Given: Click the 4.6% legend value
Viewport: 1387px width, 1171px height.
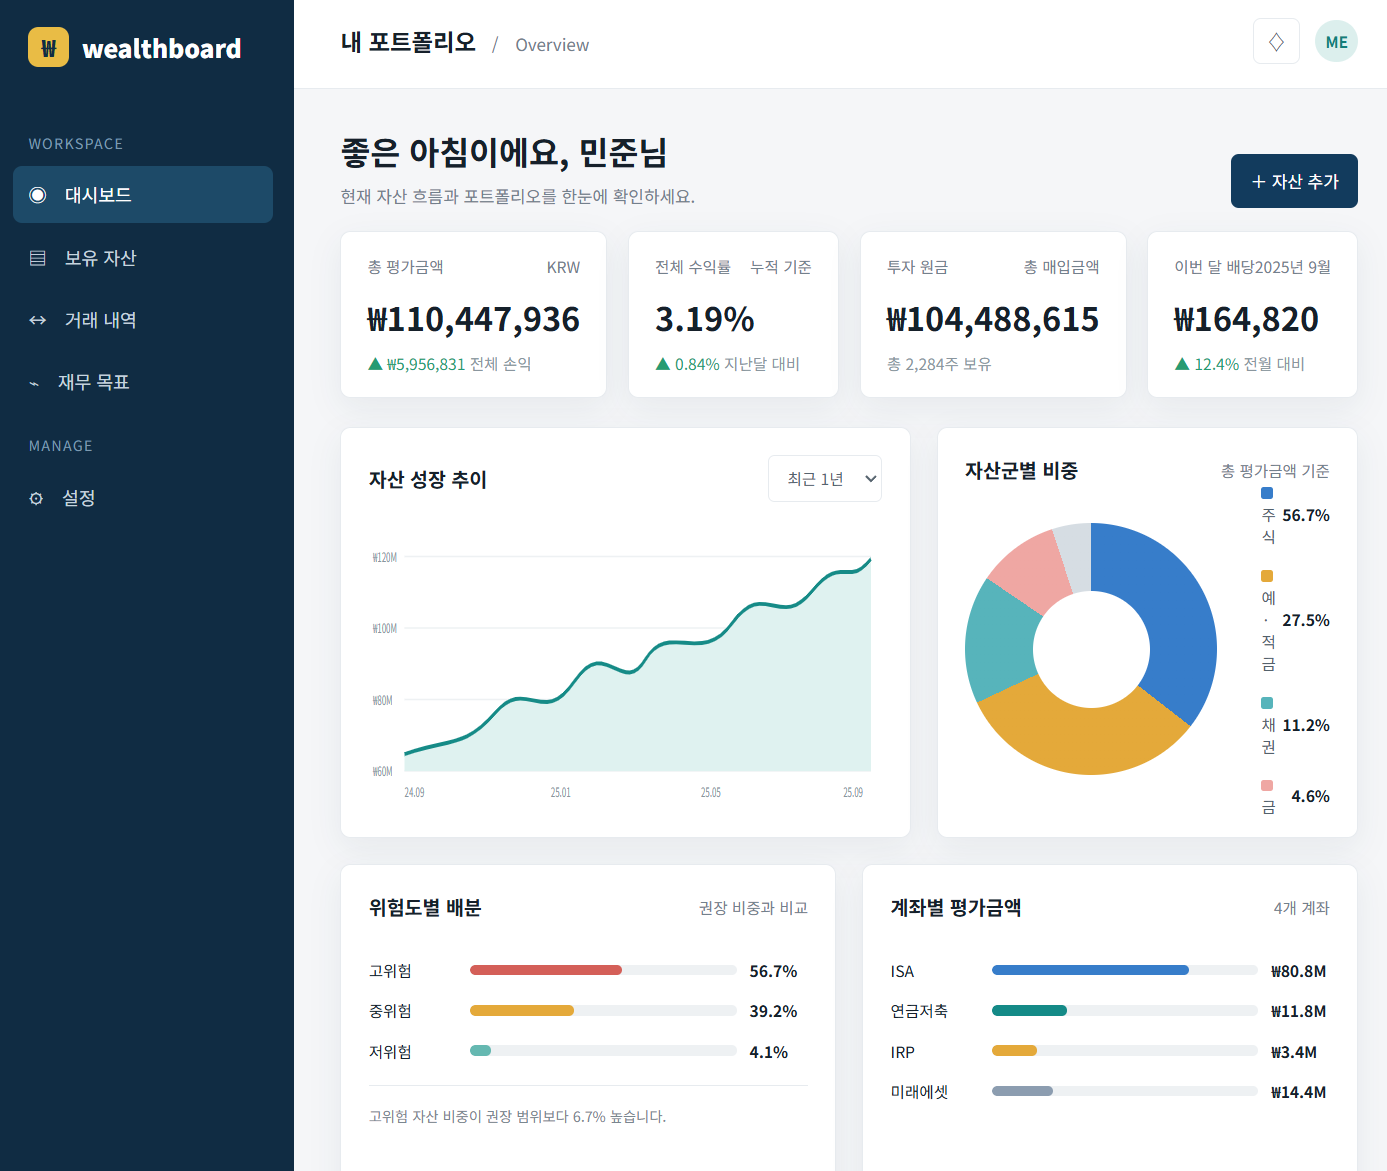Looking at the screenshot, I should click(1310, 796).
